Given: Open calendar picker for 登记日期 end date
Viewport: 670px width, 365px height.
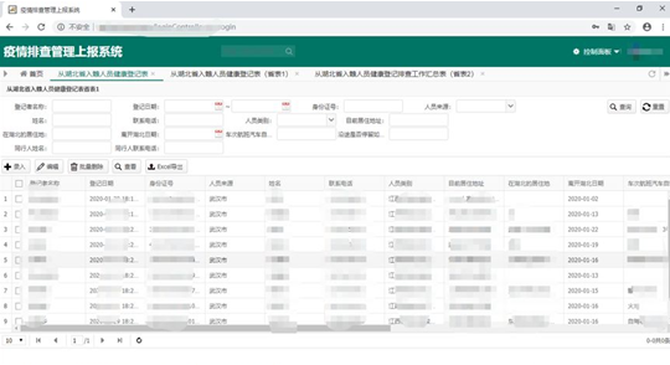Looking at the screenshot, I should click(286, 106).
